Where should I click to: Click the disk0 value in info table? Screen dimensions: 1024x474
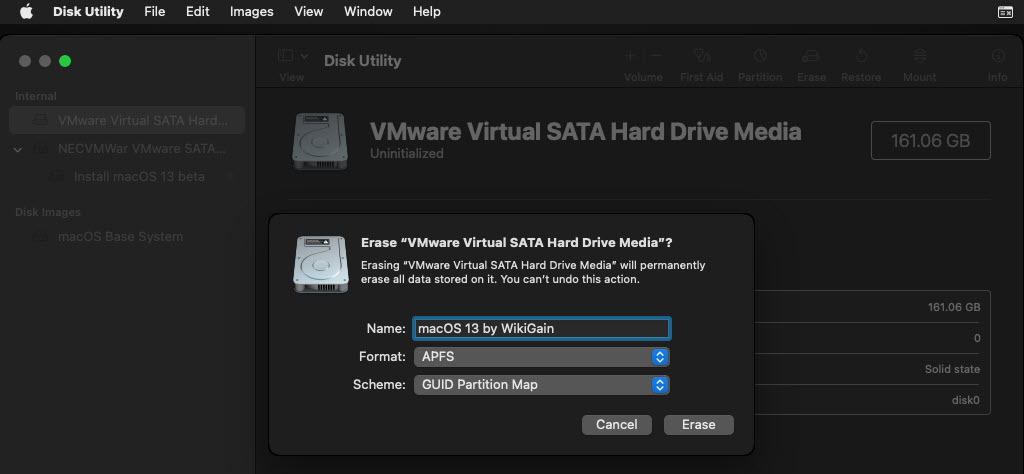tap(966, 400)
